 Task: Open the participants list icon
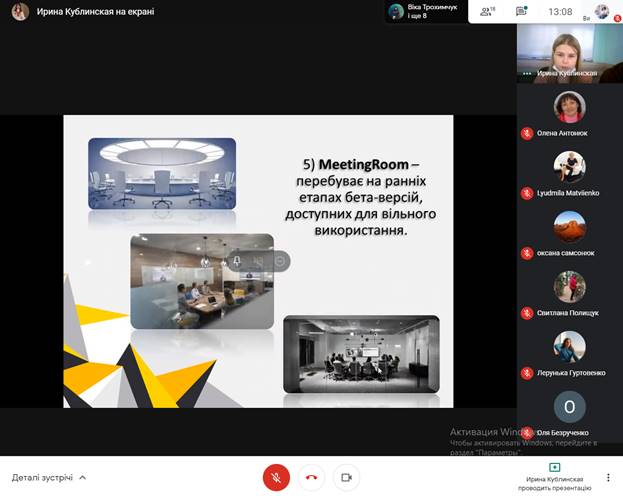(x=487, y=12)
